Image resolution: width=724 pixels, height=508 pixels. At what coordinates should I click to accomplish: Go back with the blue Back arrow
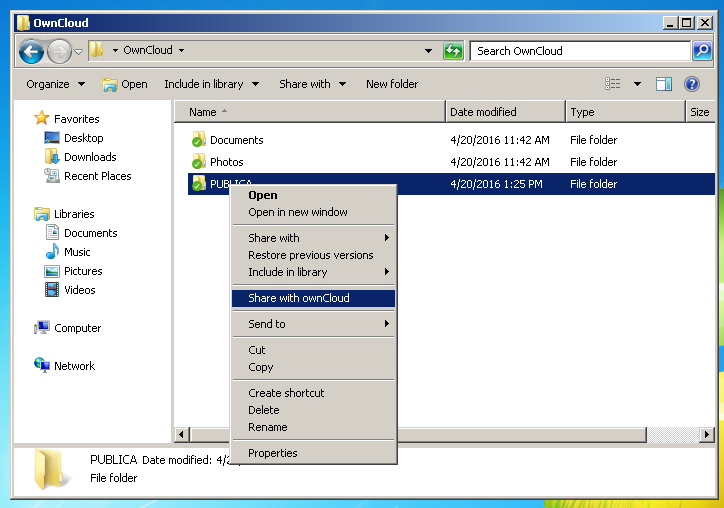[x=31, y=51]
